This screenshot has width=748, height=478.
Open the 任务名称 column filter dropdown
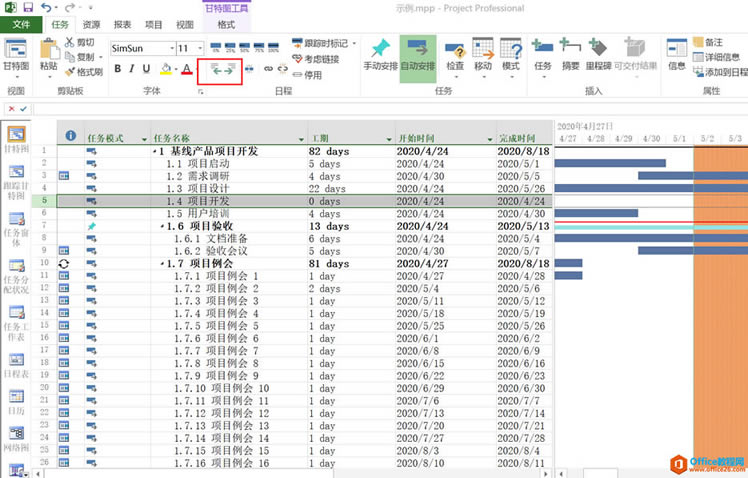[300, 137]
